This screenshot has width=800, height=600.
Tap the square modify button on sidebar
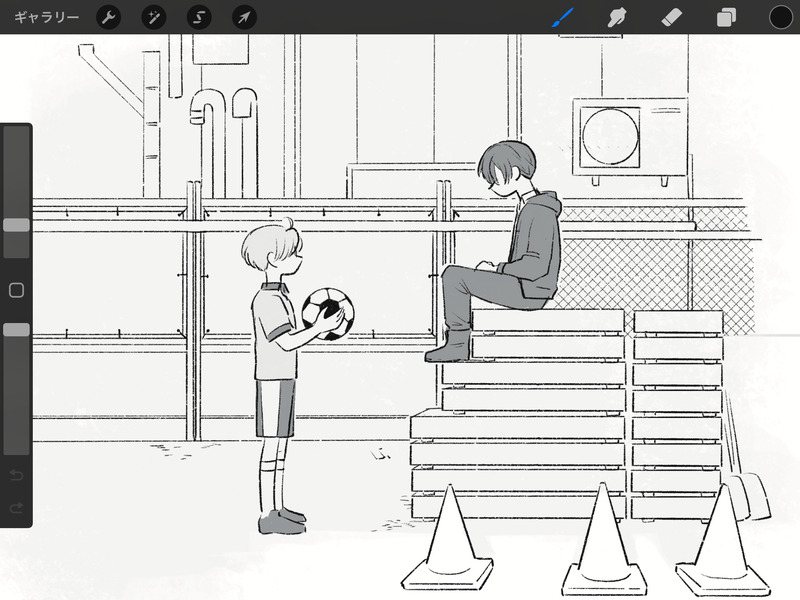tap(16, 290)
